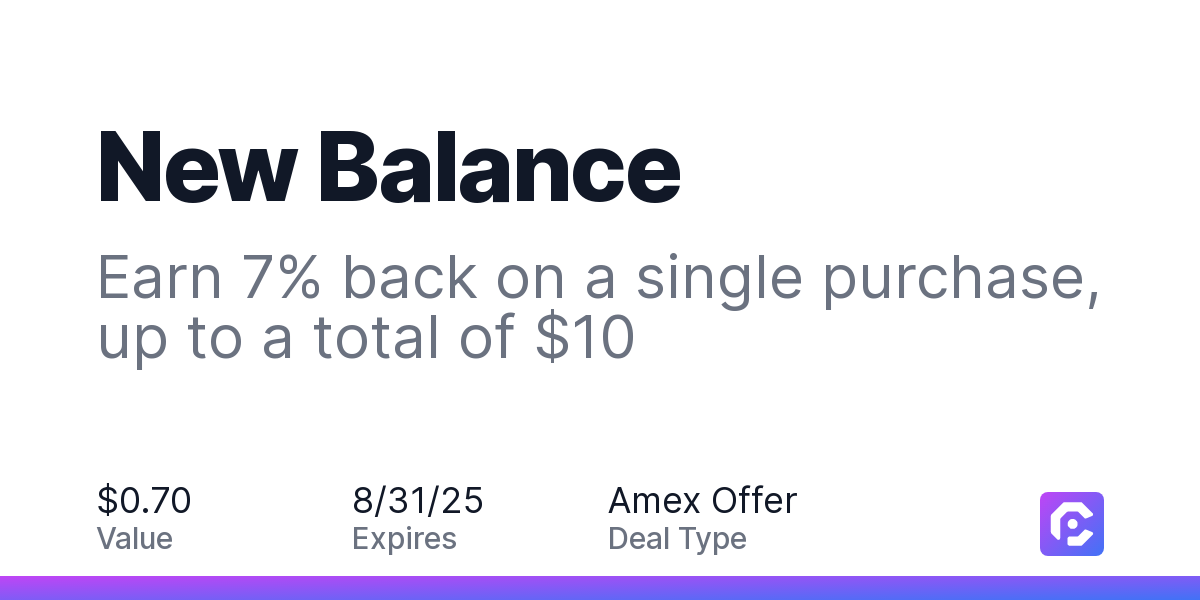
Task: Click the Expires label
Action: point(404,540)
